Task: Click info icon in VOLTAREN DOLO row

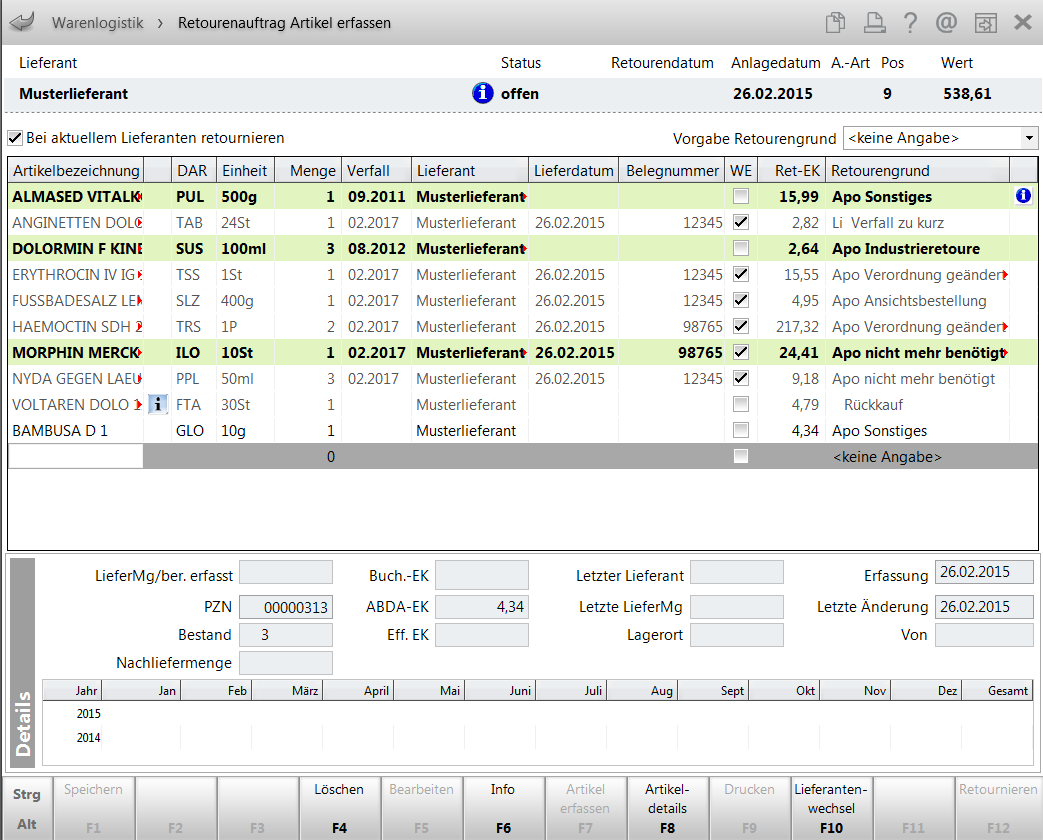Action: point(158,404)
